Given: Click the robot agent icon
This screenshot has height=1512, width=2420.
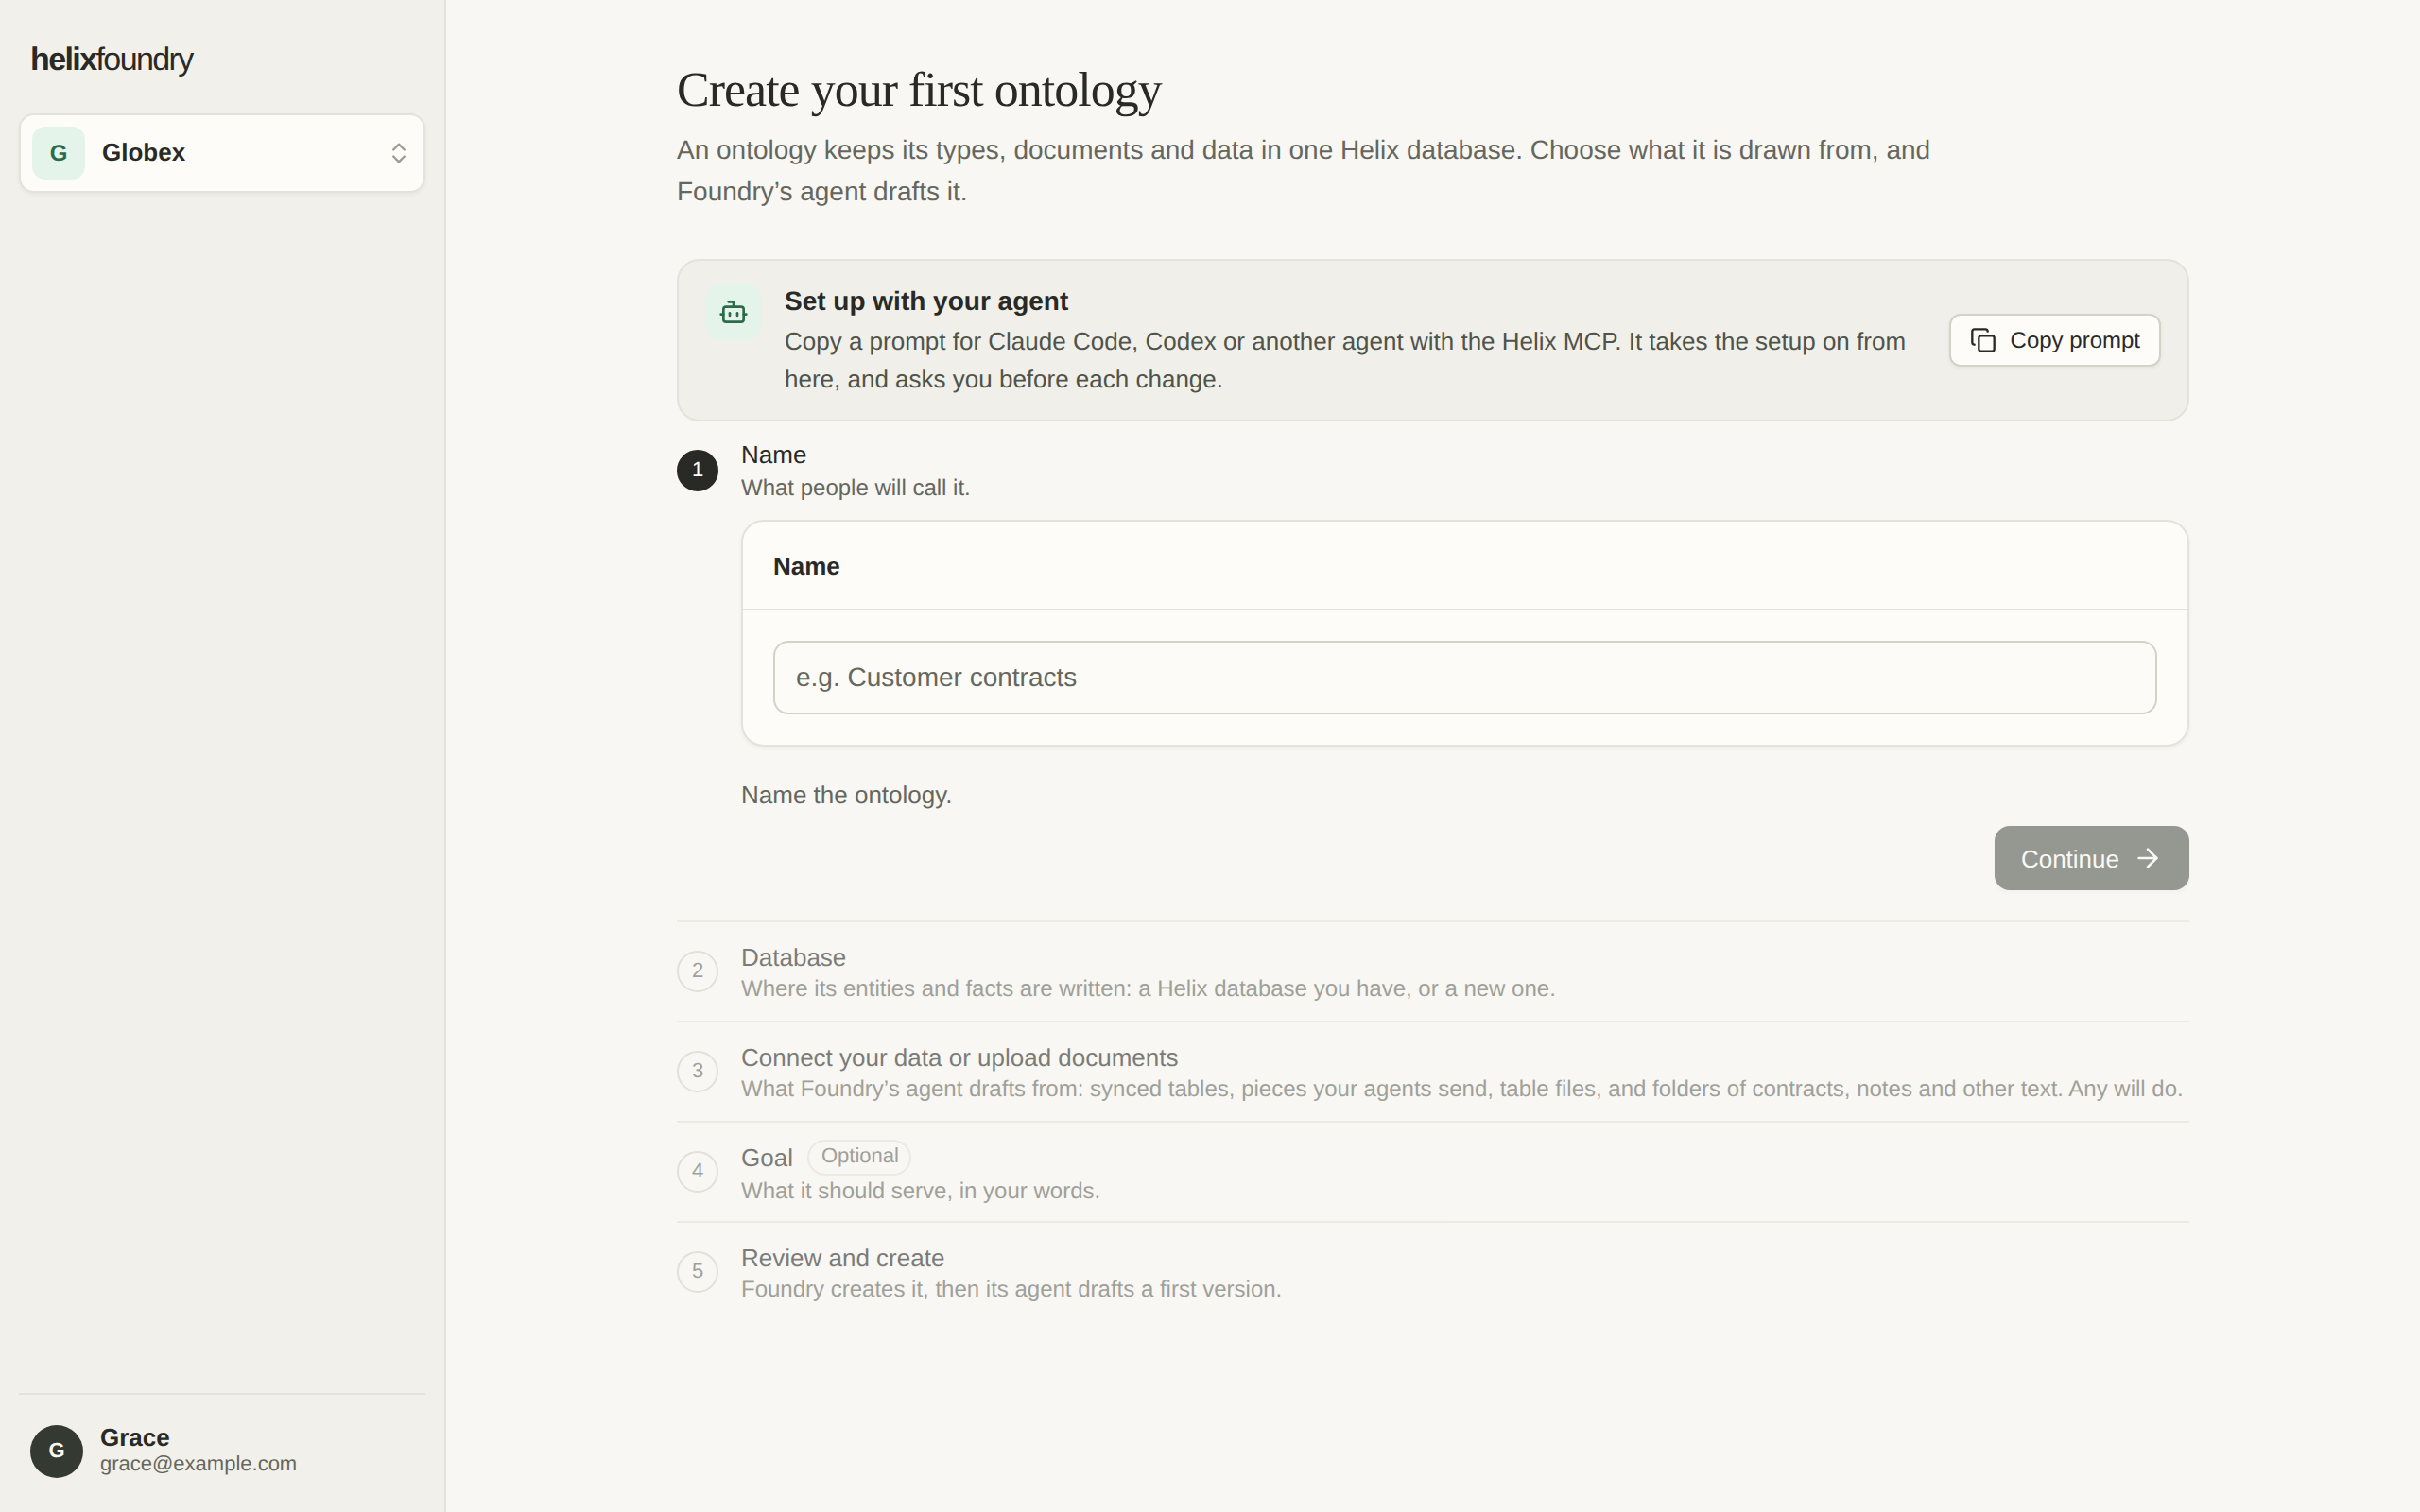Looking at the screenshot, I should point(733,313).
